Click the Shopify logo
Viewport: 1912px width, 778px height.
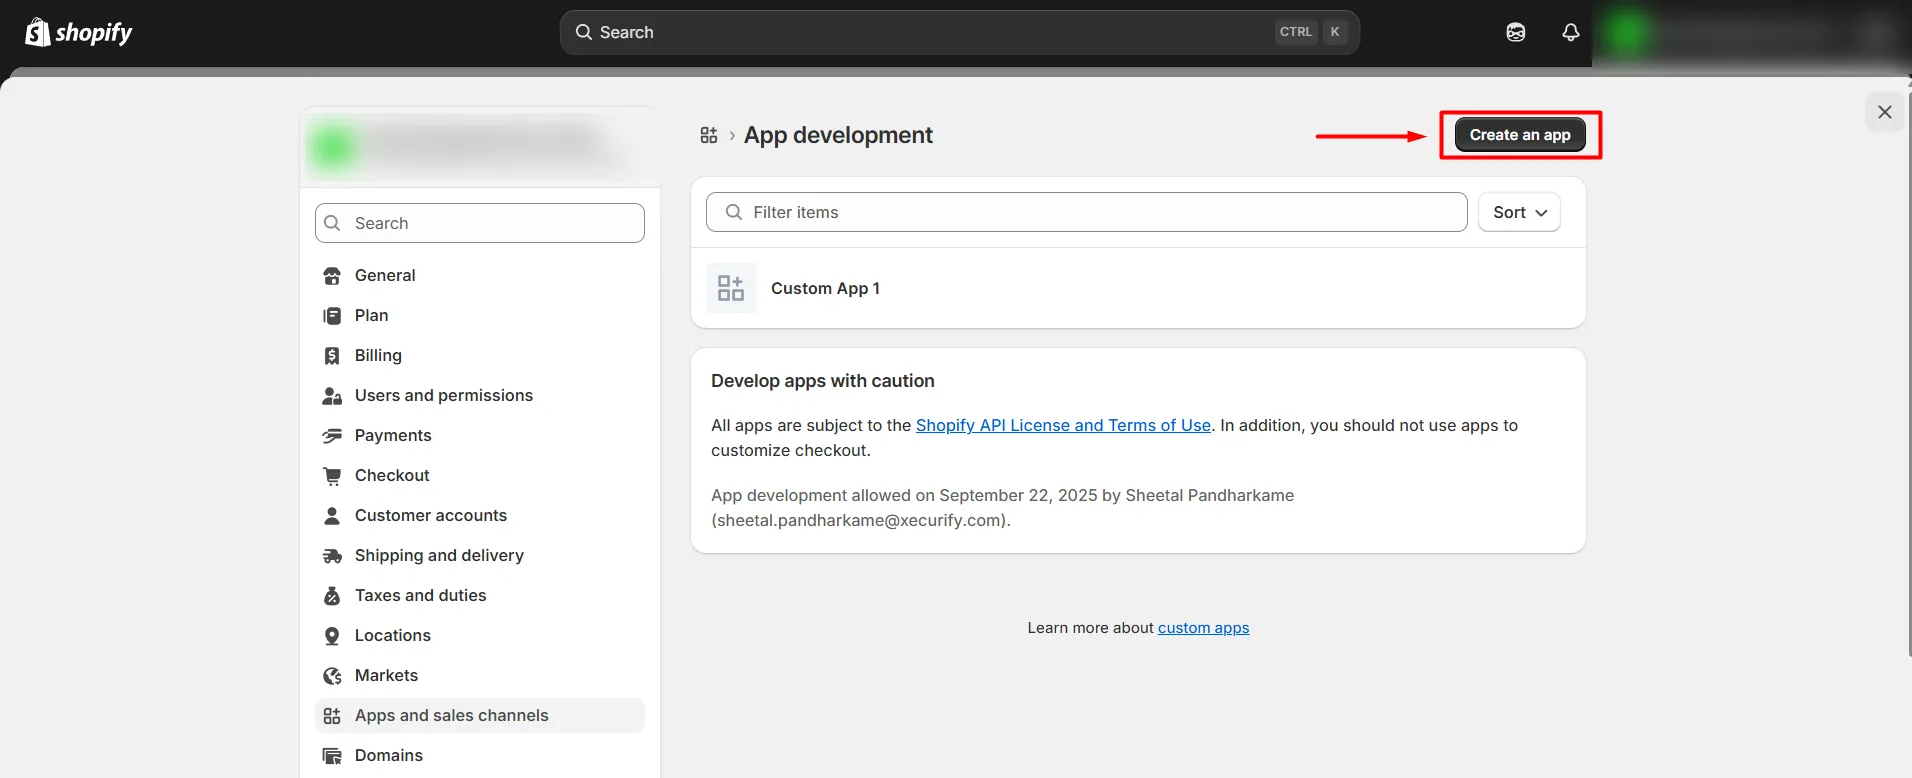[x=78, y=32]
